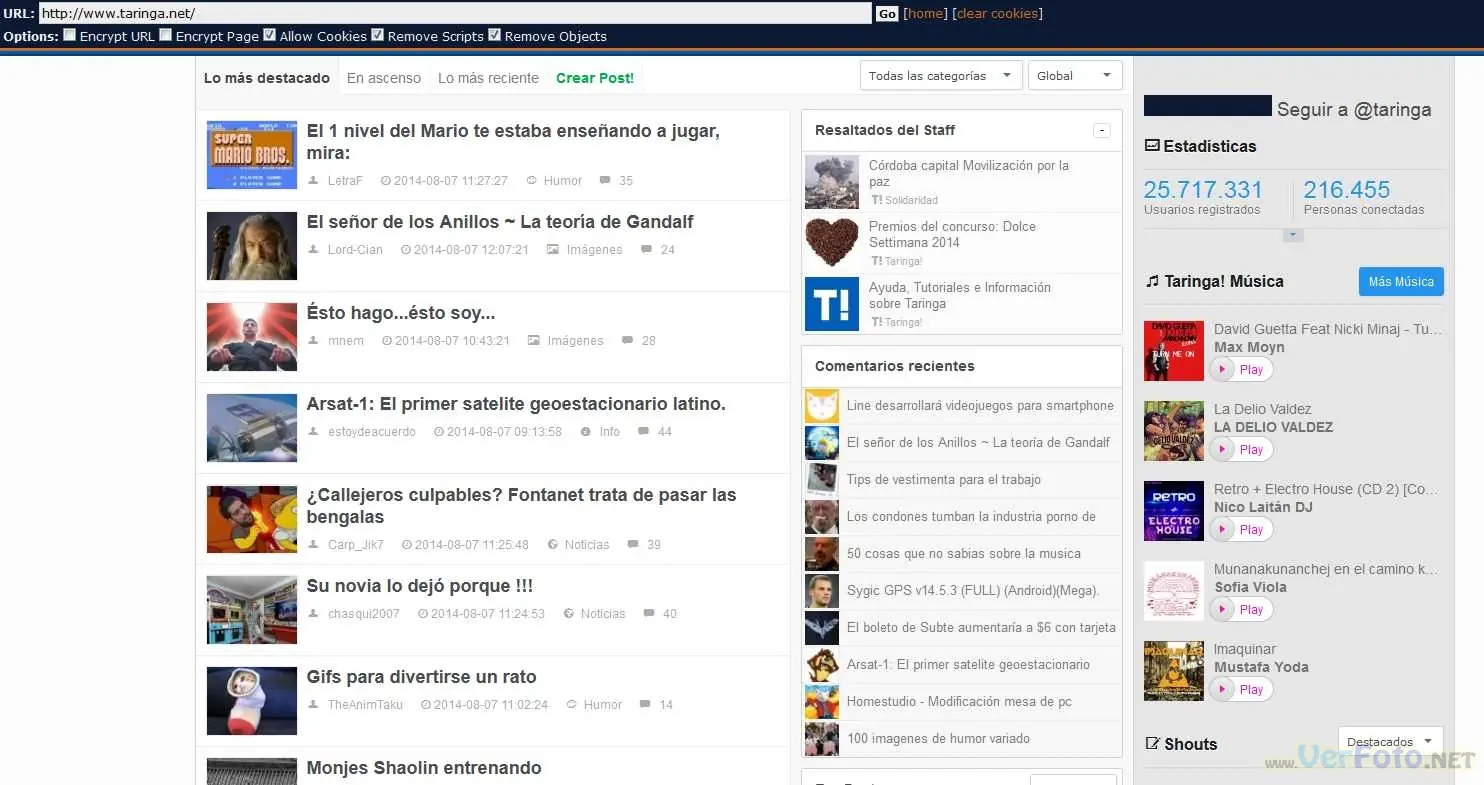This screenshot has width=1484, height=785.
Task: Open the Todas las categorías dropdown
Action: coord(941,76)
